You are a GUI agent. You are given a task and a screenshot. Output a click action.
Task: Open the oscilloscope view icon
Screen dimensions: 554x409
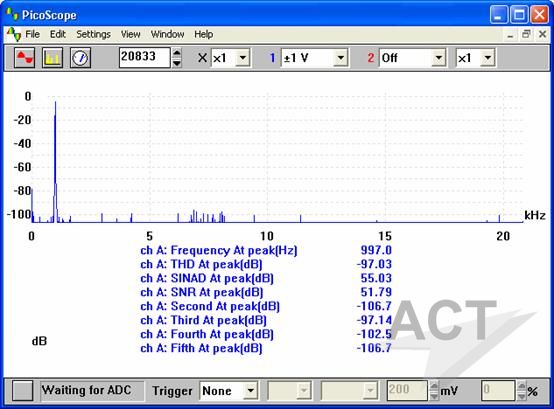coord(24,58)
